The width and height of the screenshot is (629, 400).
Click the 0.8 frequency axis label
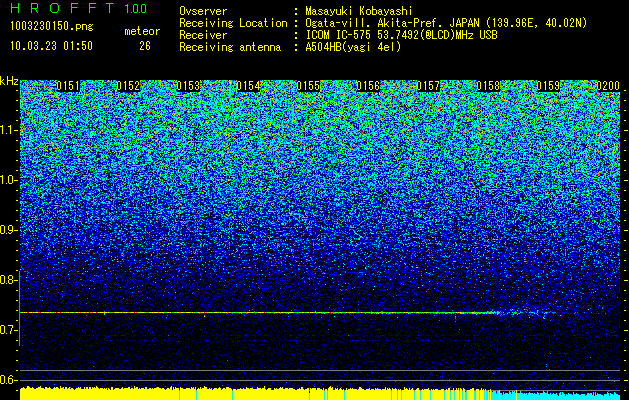[x=8, y=280]
